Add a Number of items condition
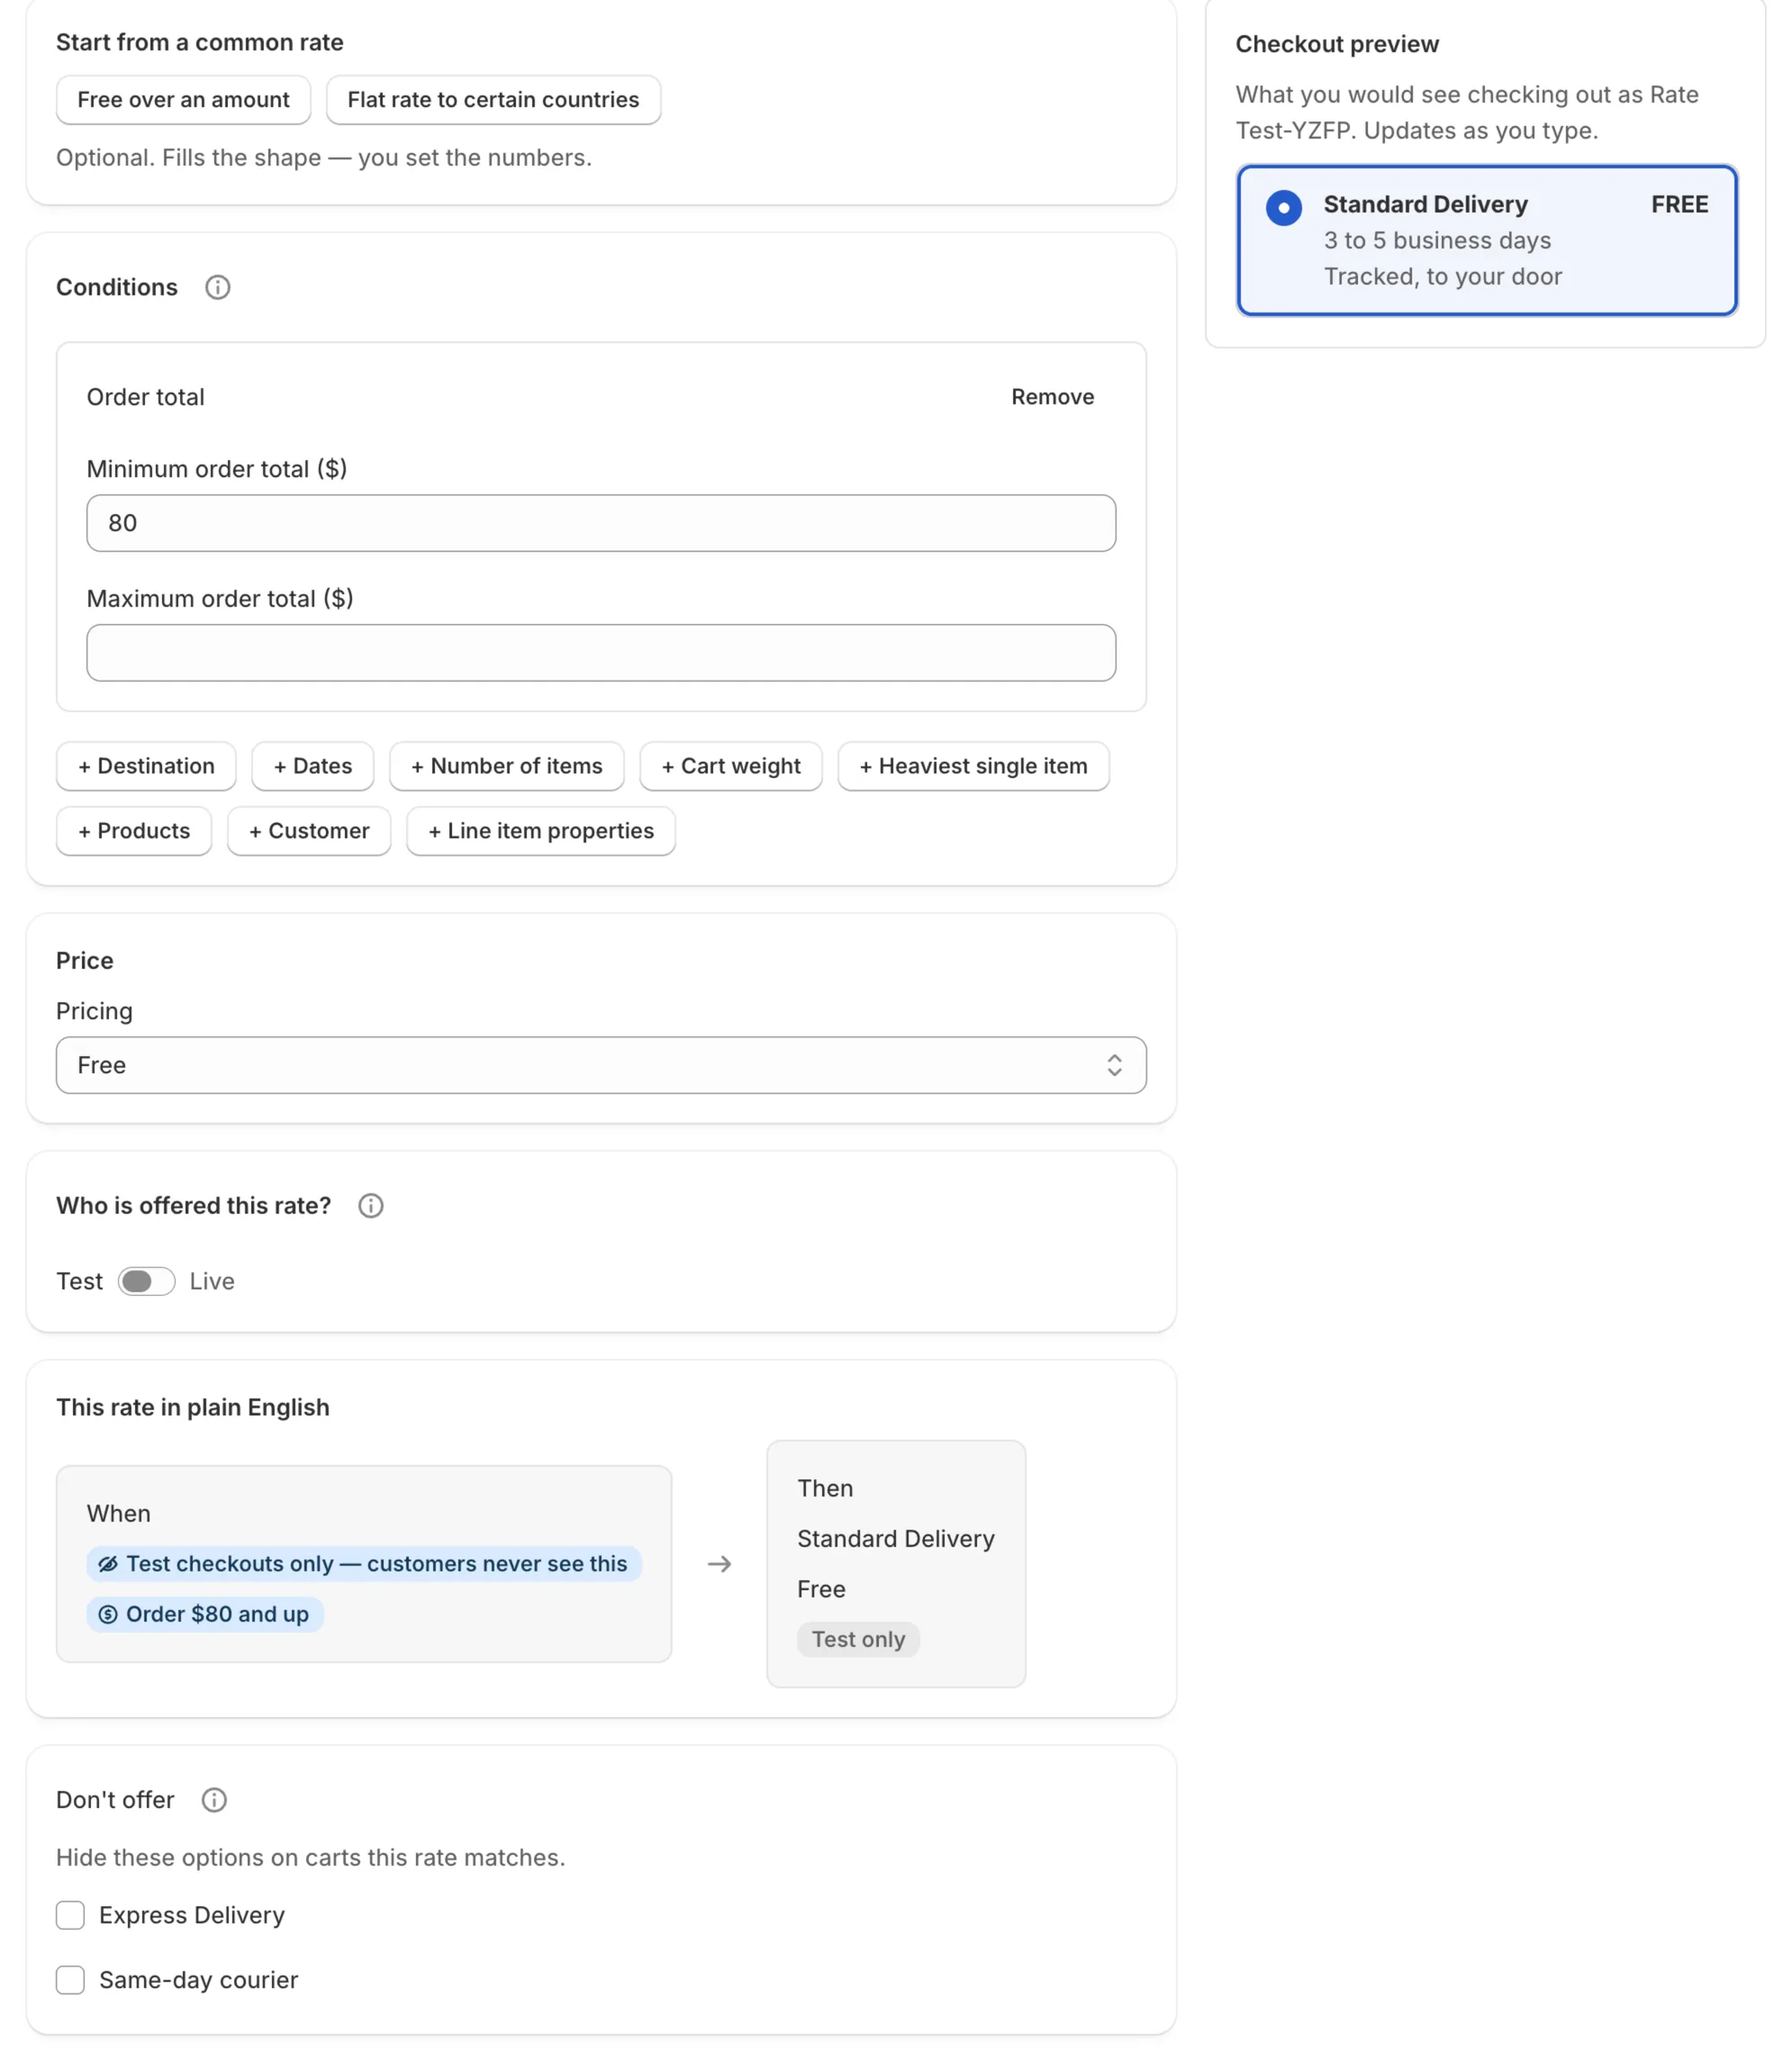This screenshot has width=1792, height=2053. pos(507,766)
